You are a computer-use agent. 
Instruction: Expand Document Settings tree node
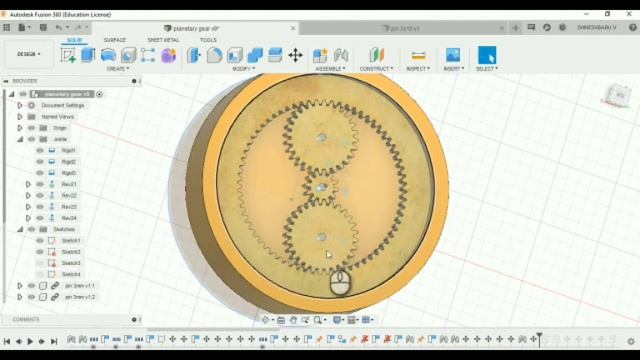[x=20, y=105]
